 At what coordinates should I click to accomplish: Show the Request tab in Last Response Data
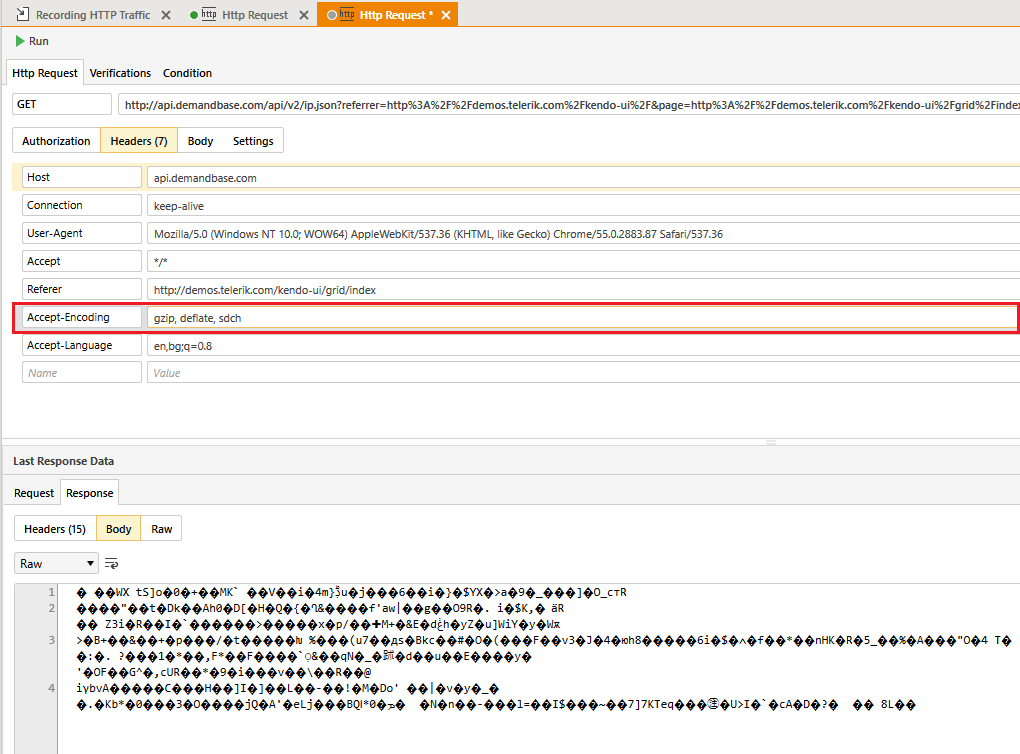34,493
